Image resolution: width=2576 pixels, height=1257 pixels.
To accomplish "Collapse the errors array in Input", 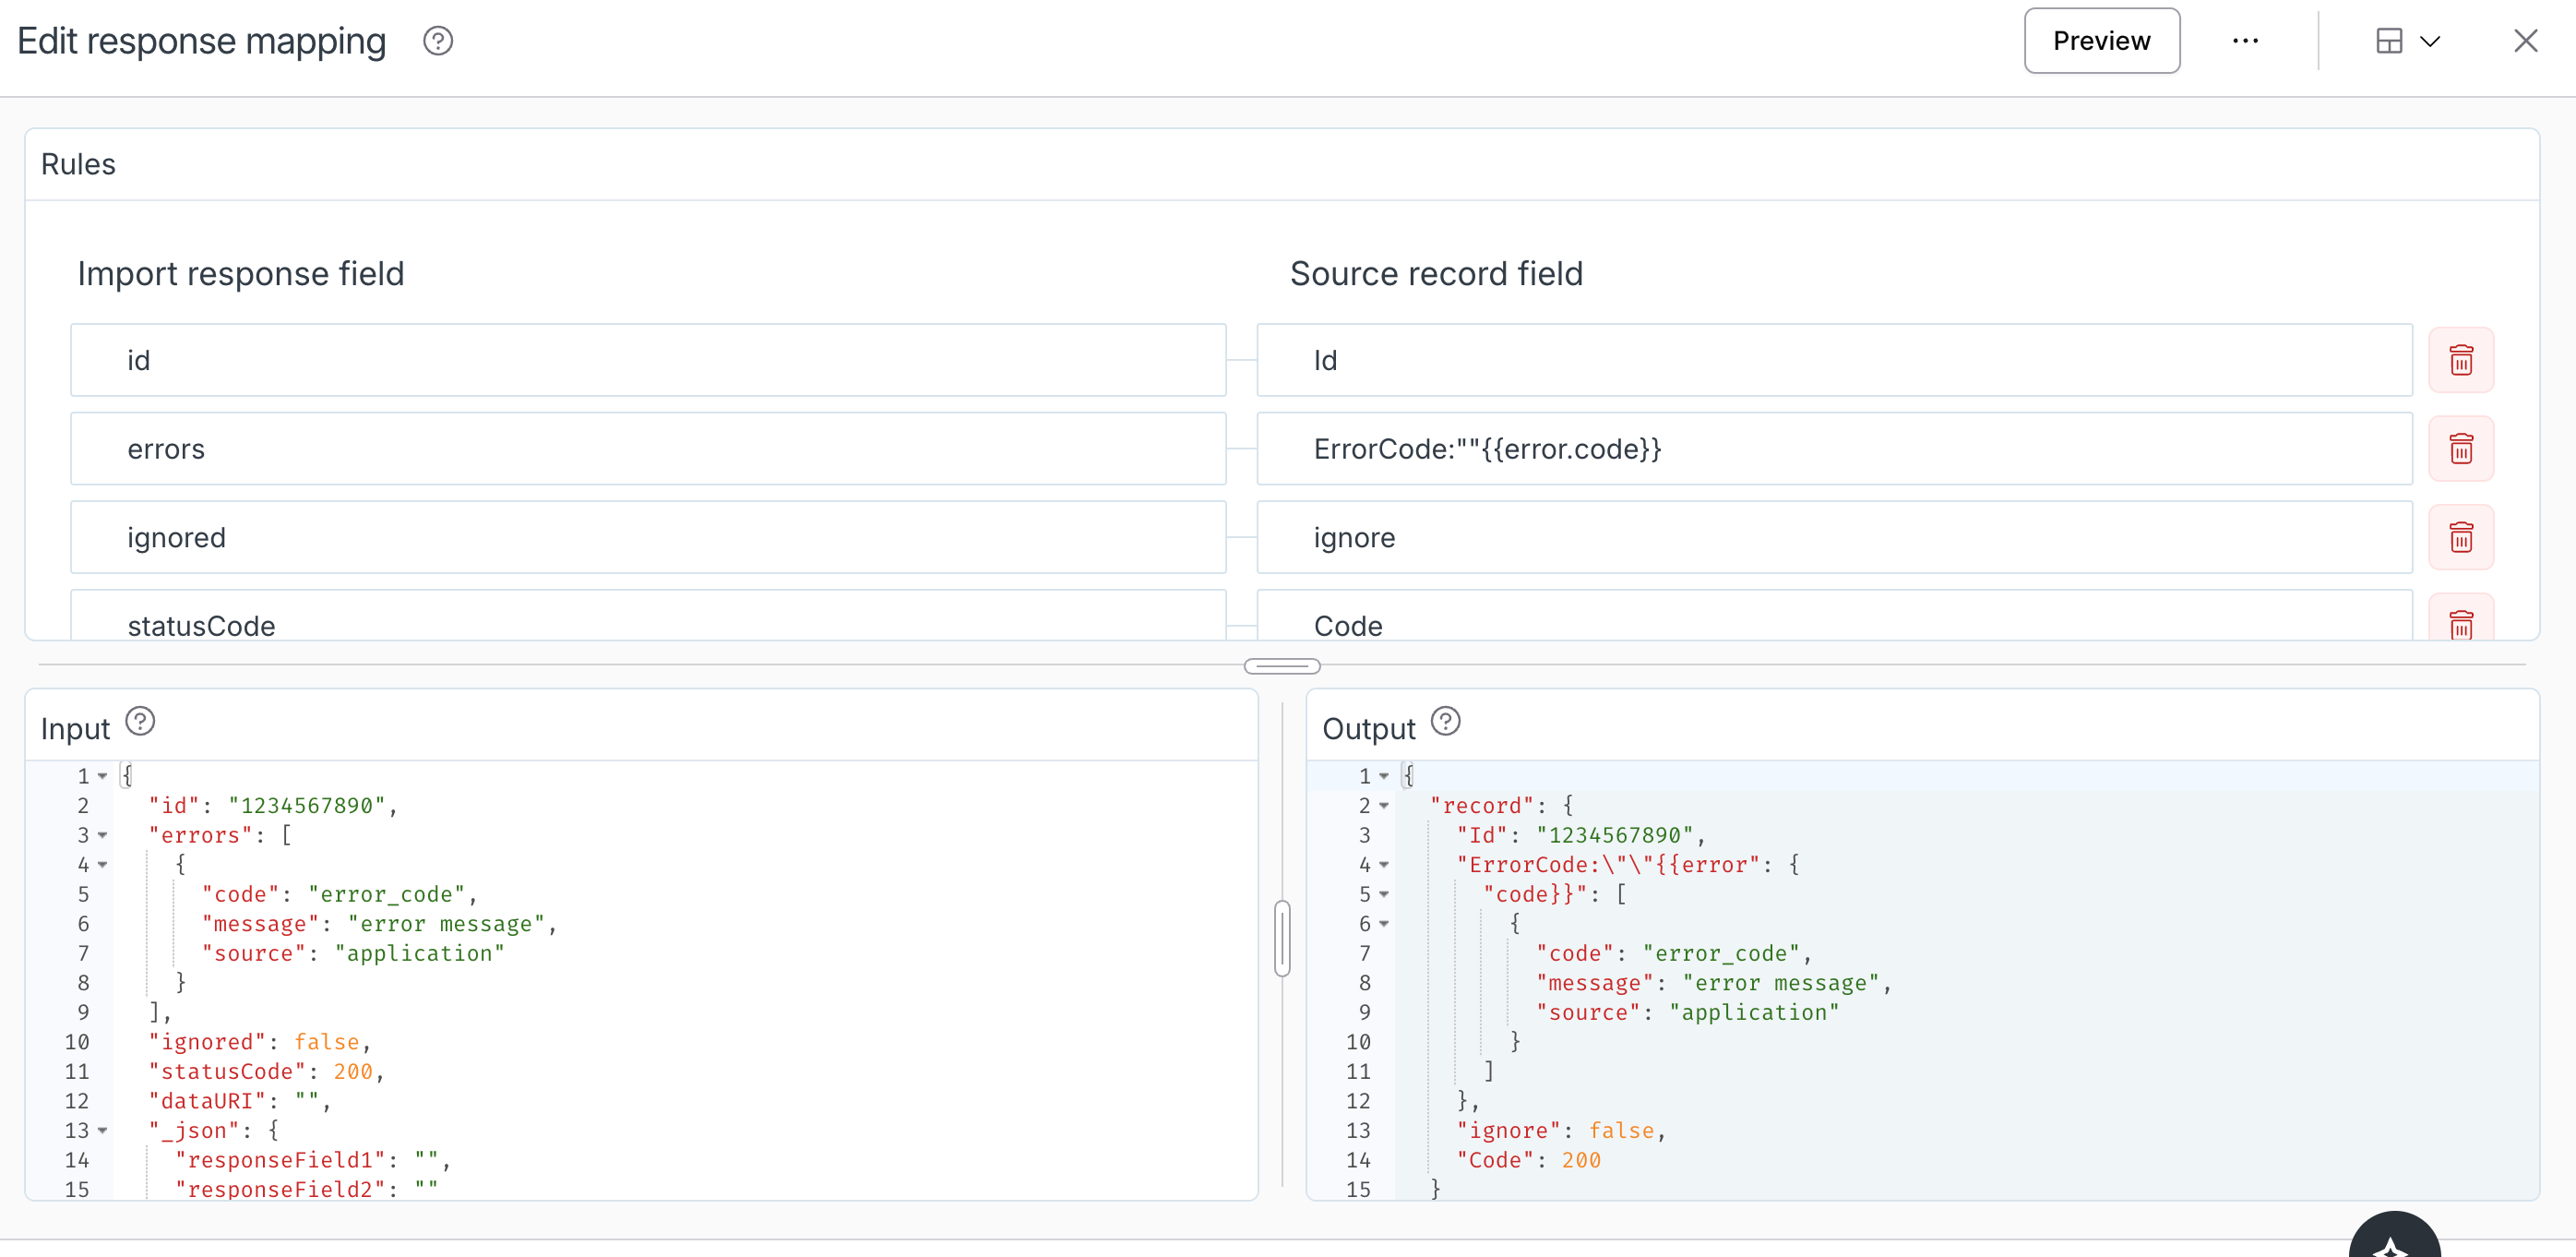I will pyautogui.click(x=103, y=835).
